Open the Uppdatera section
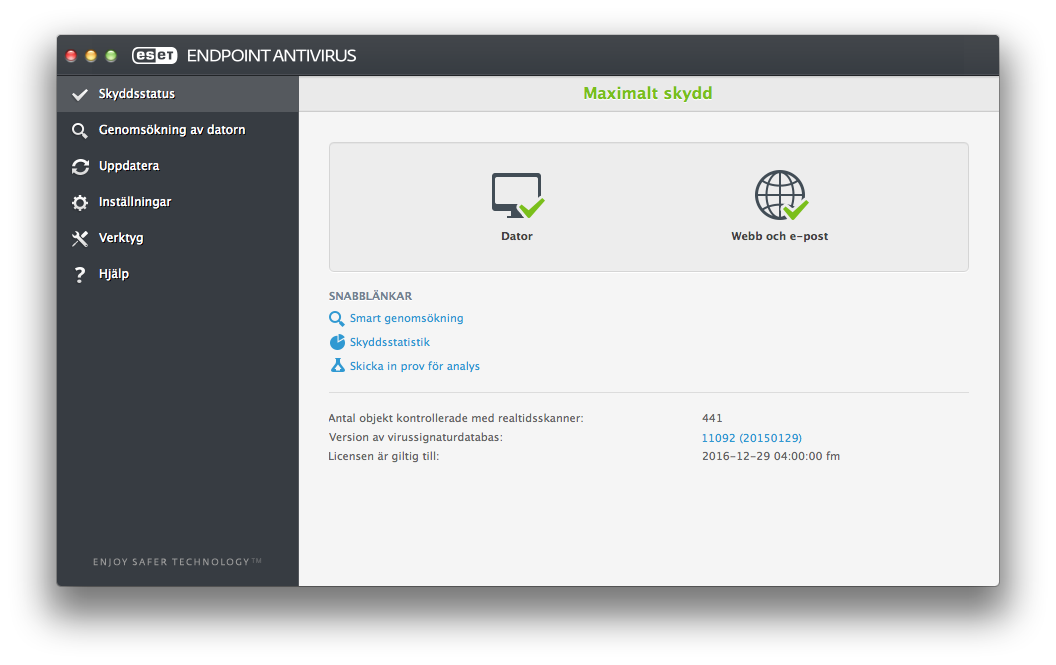The image size is (1056, 665). click(178, 166)
